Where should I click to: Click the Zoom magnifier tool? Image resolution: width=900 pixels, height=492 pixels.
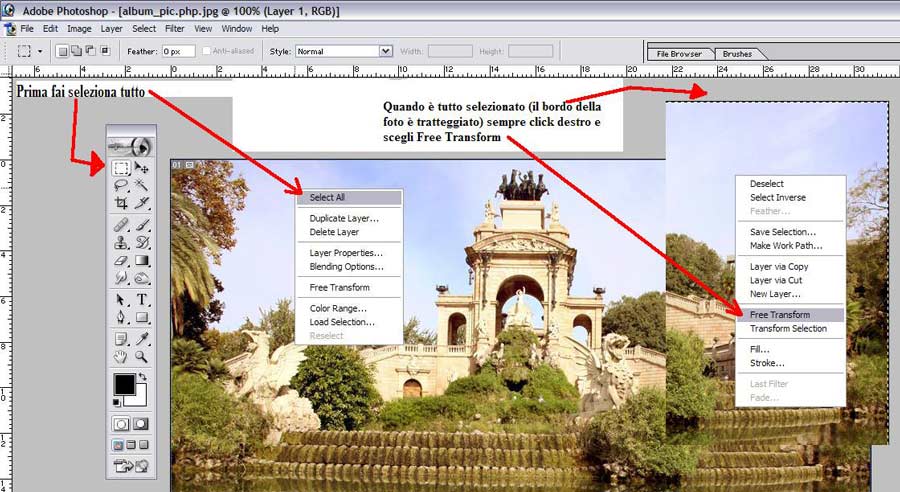click(x=142, y=355)
